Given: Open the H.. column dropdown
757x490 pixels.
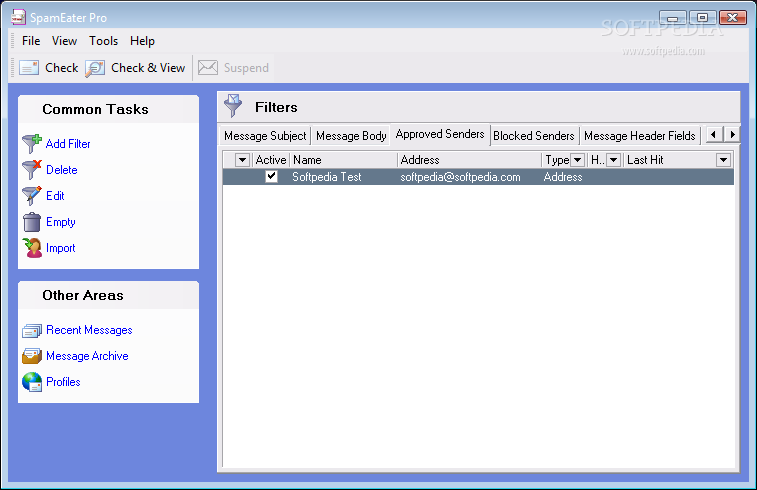Looking at the screenshot, I should 613,160.
